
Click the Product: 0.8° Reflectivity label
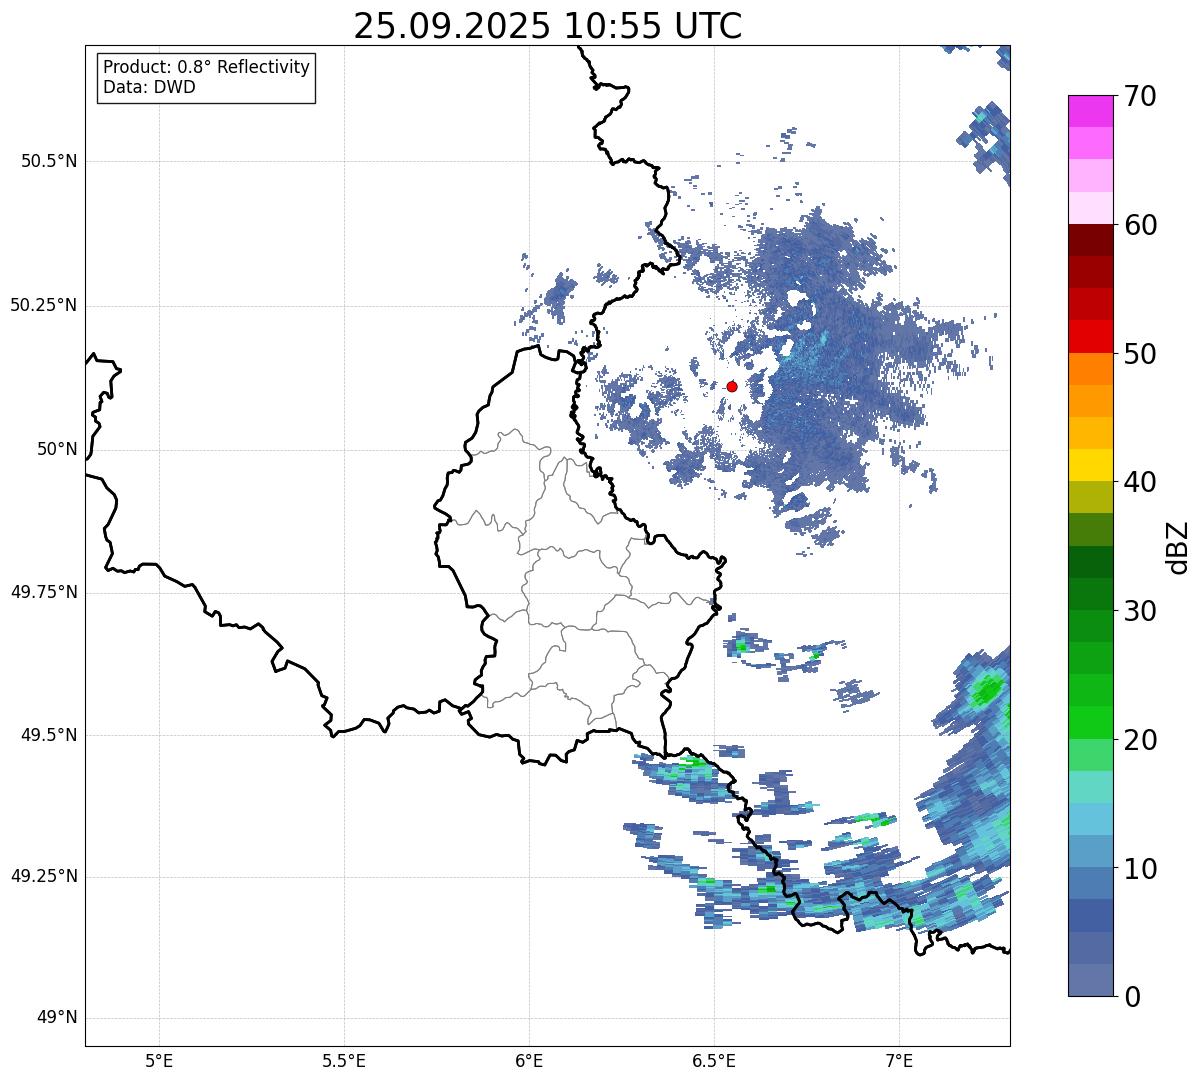pyautogui.click(x=207, y=67)
